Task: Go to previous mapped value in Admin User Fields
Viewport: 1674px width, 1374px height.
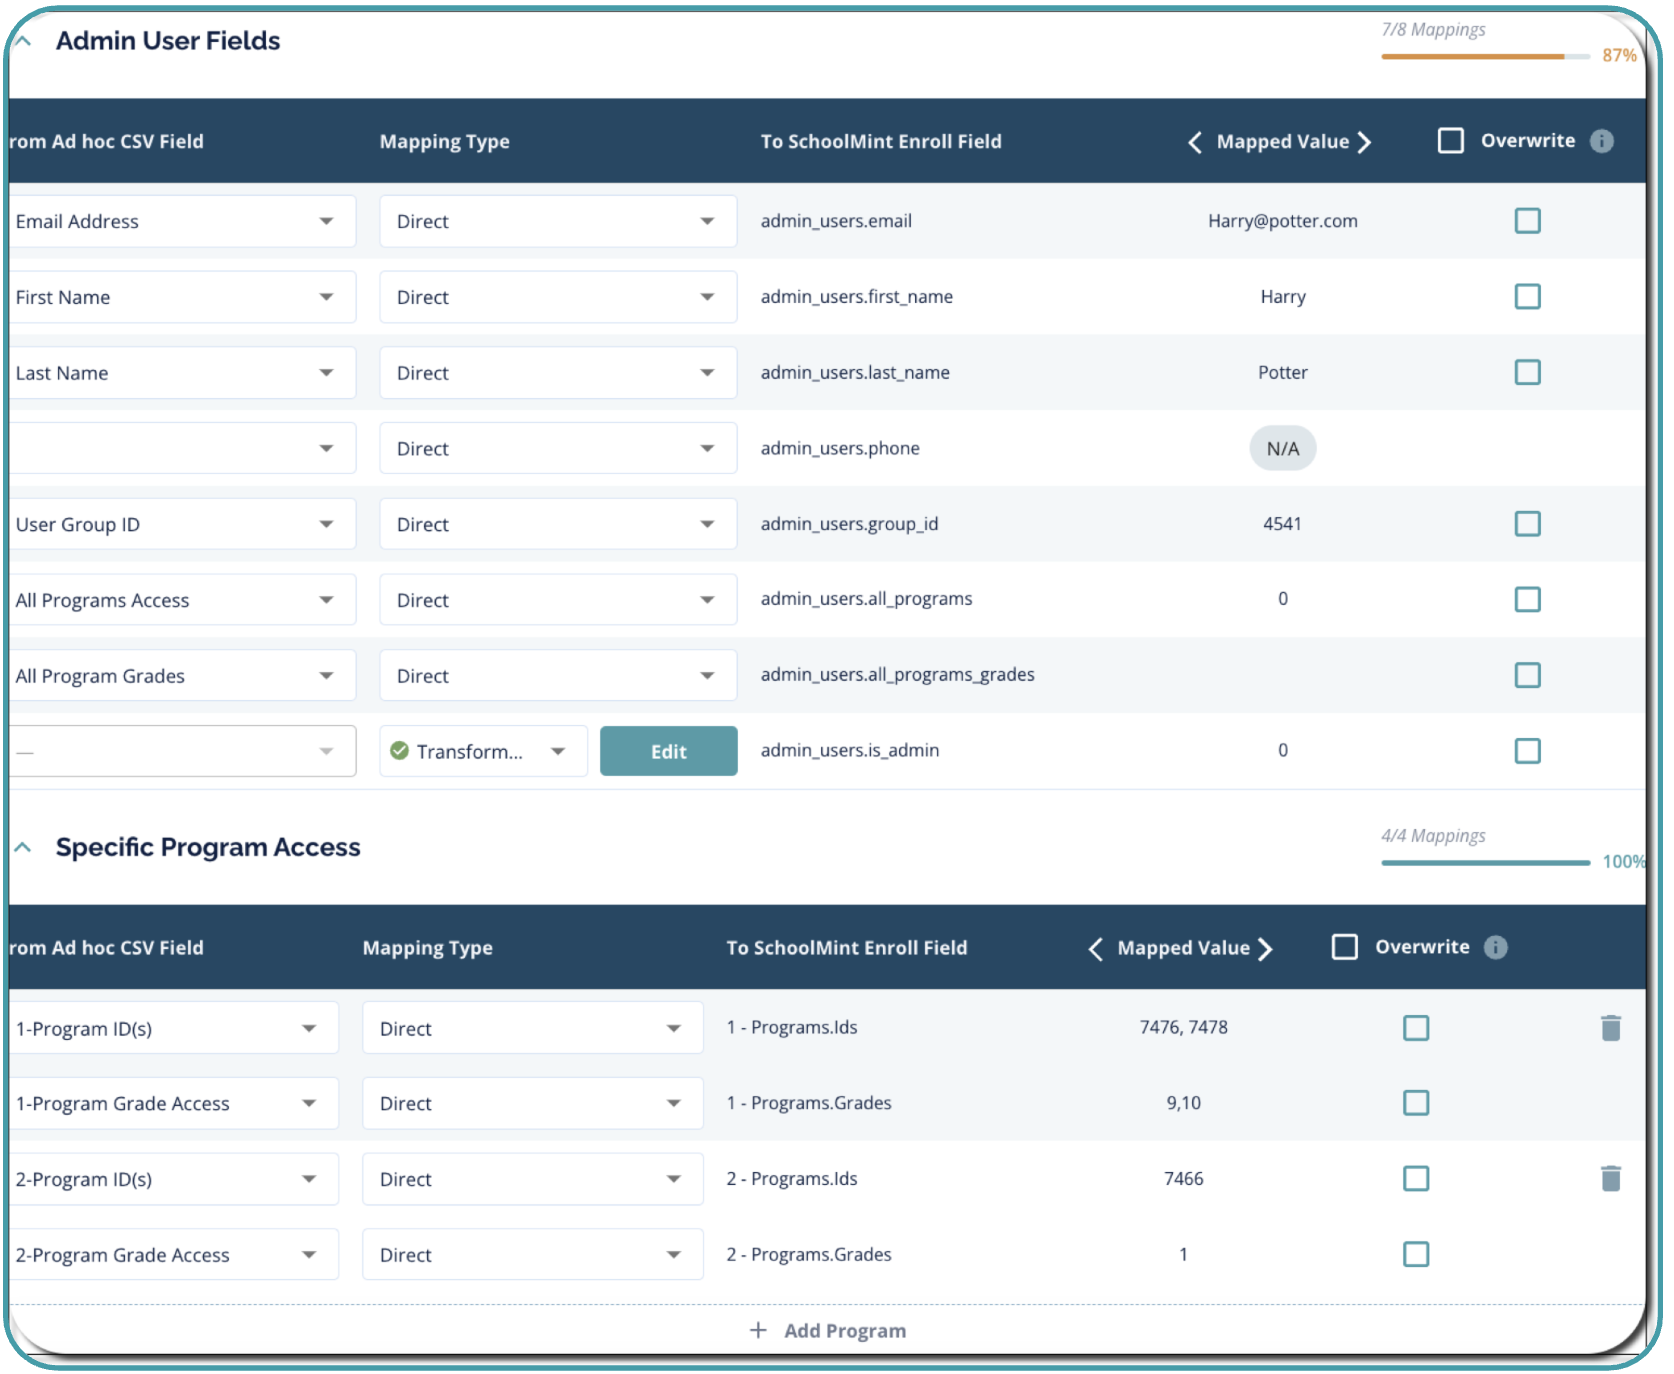Action: click(x=1194, y=142)
